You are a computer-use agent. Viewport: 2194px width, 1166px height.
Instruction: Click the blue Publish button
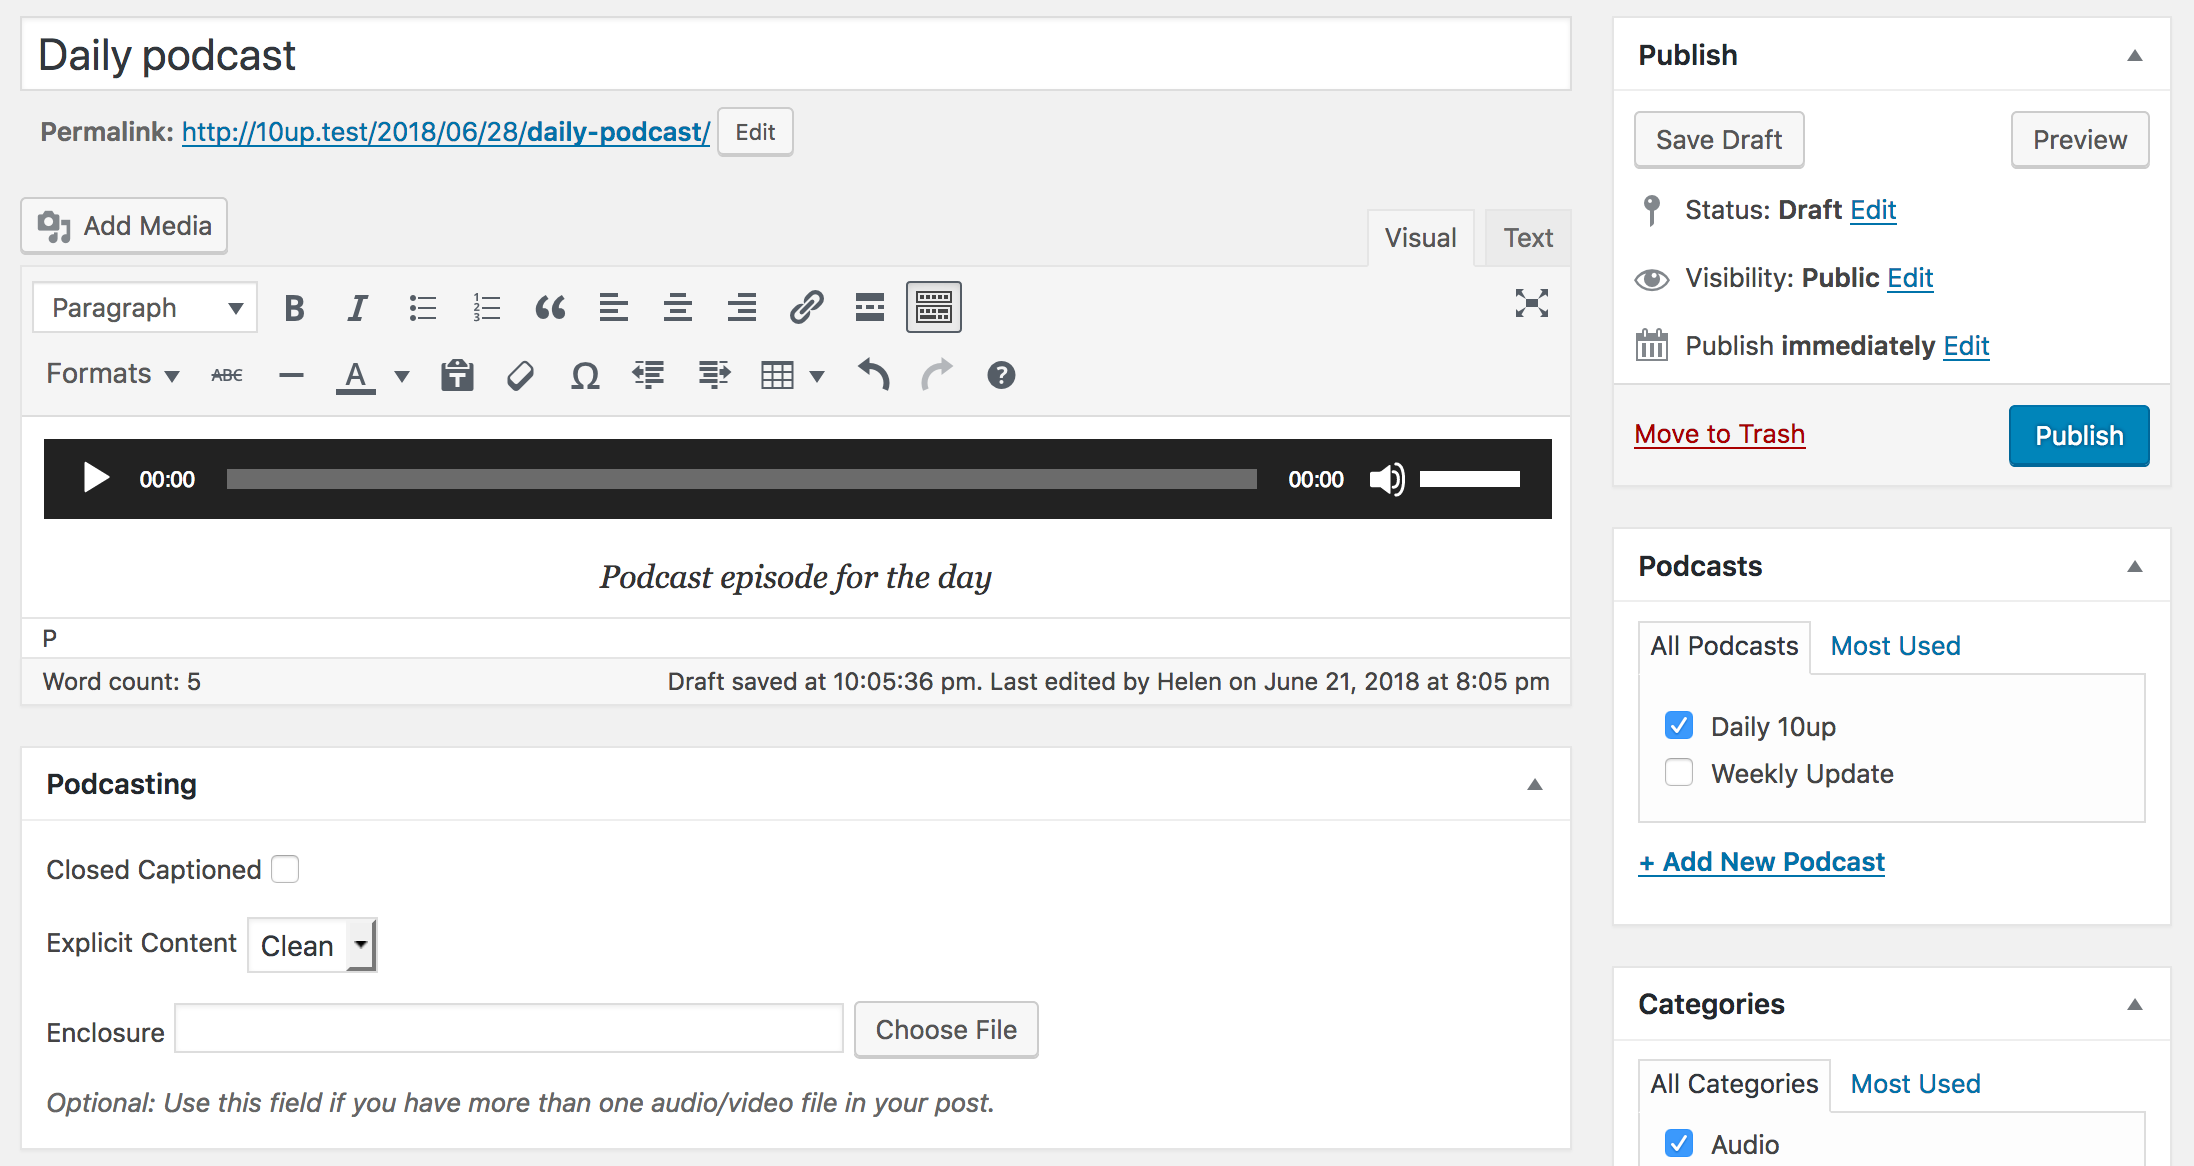pos(2078,436)
